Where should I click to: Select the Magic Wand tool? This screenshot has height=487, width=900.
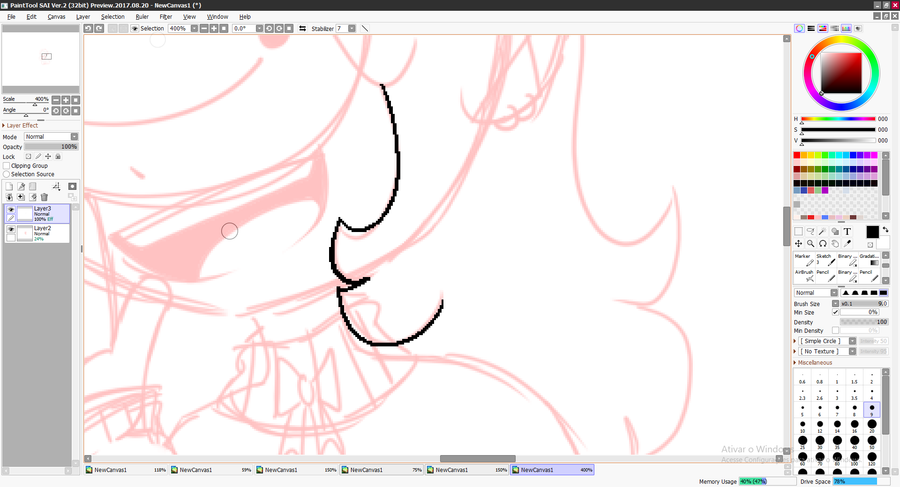tap(823, 231)
